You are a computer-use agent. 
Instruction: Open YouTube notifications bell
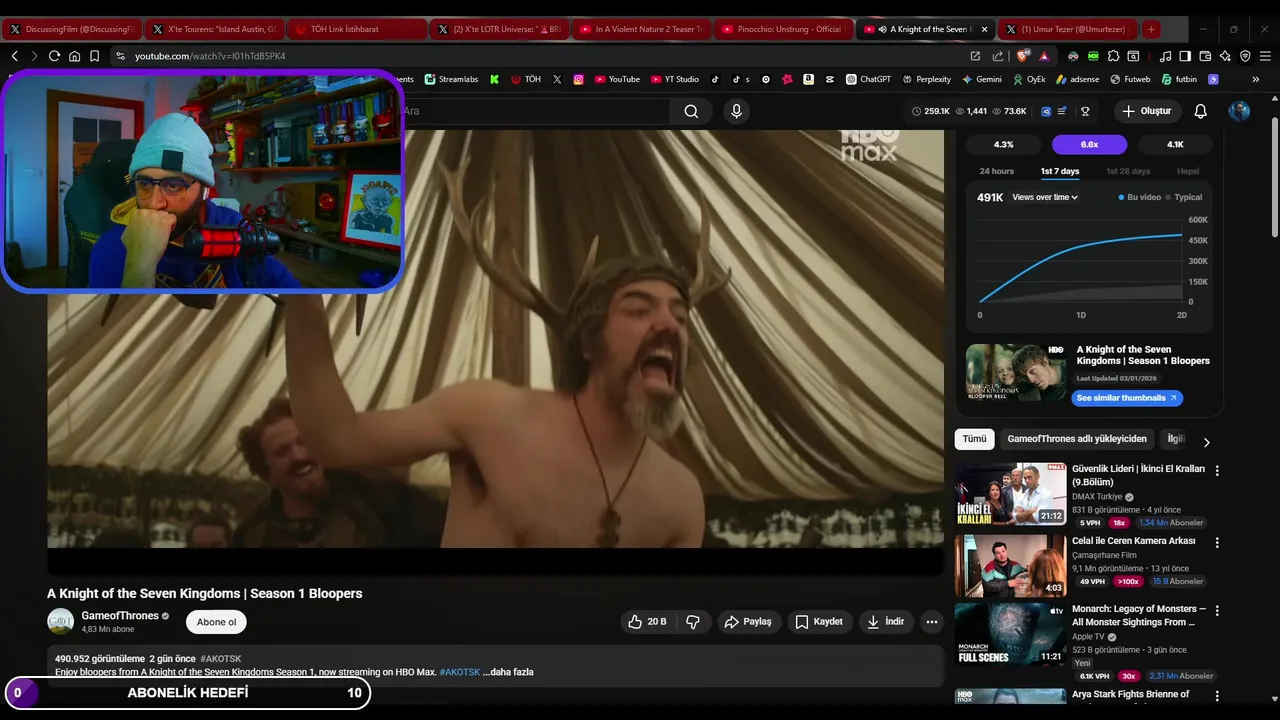click(x=1201, y=111)
